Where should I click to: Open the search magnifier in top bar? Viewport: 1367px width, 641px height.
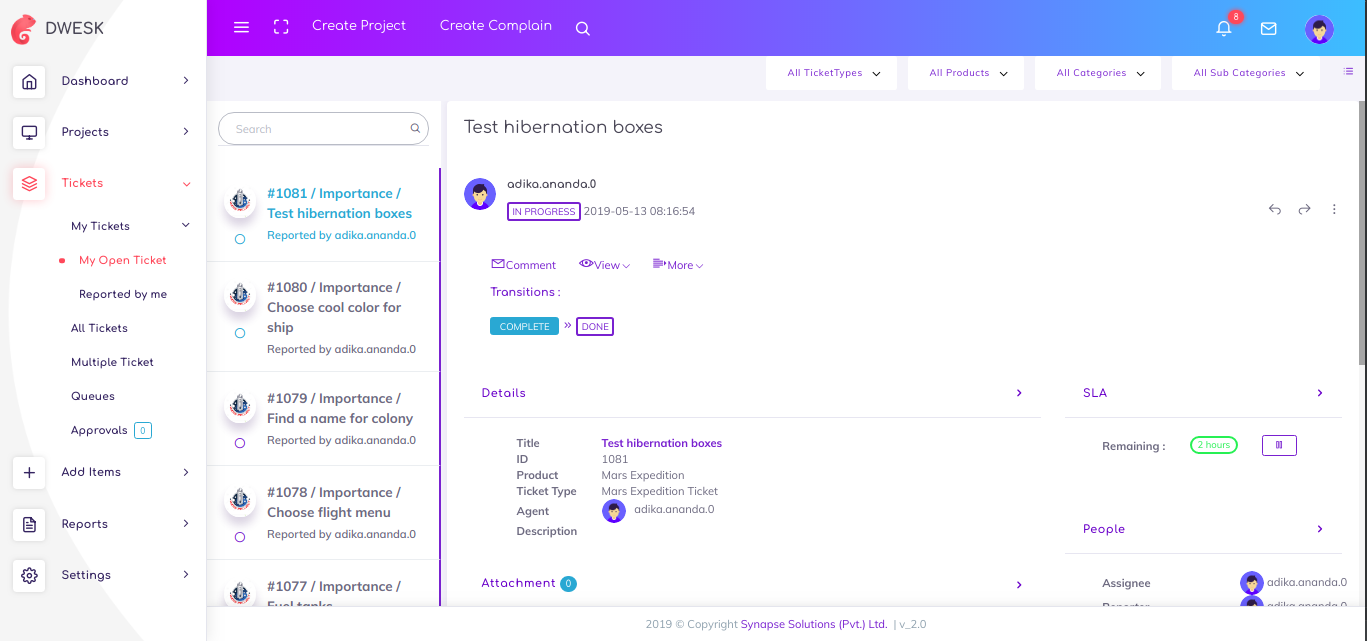pyautogui.click(x=582, y=29)
